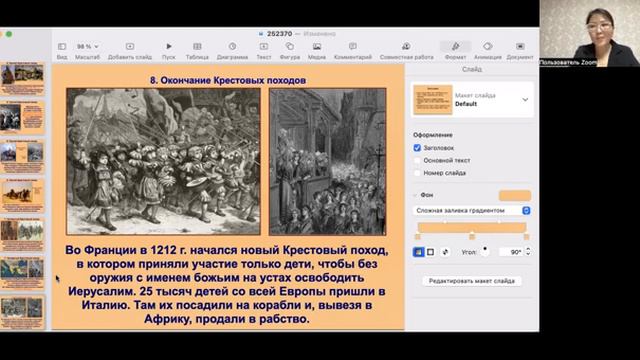Uncheck the Заголовок checkbox
Viewport: 640px width, 360px height.
point(417,148)
